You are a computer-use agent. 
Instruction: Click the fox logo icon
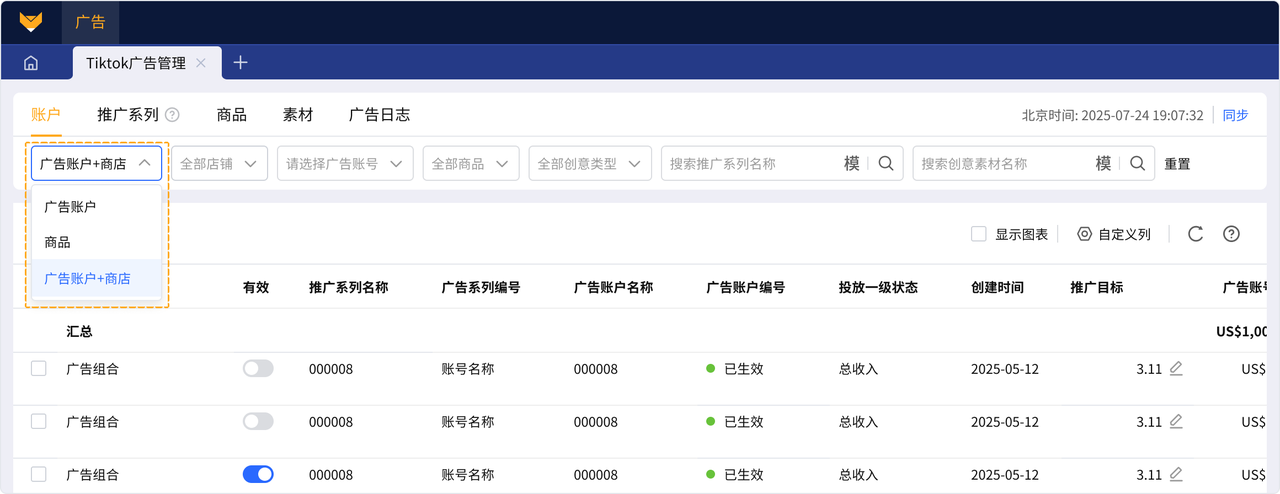point(31,21)
